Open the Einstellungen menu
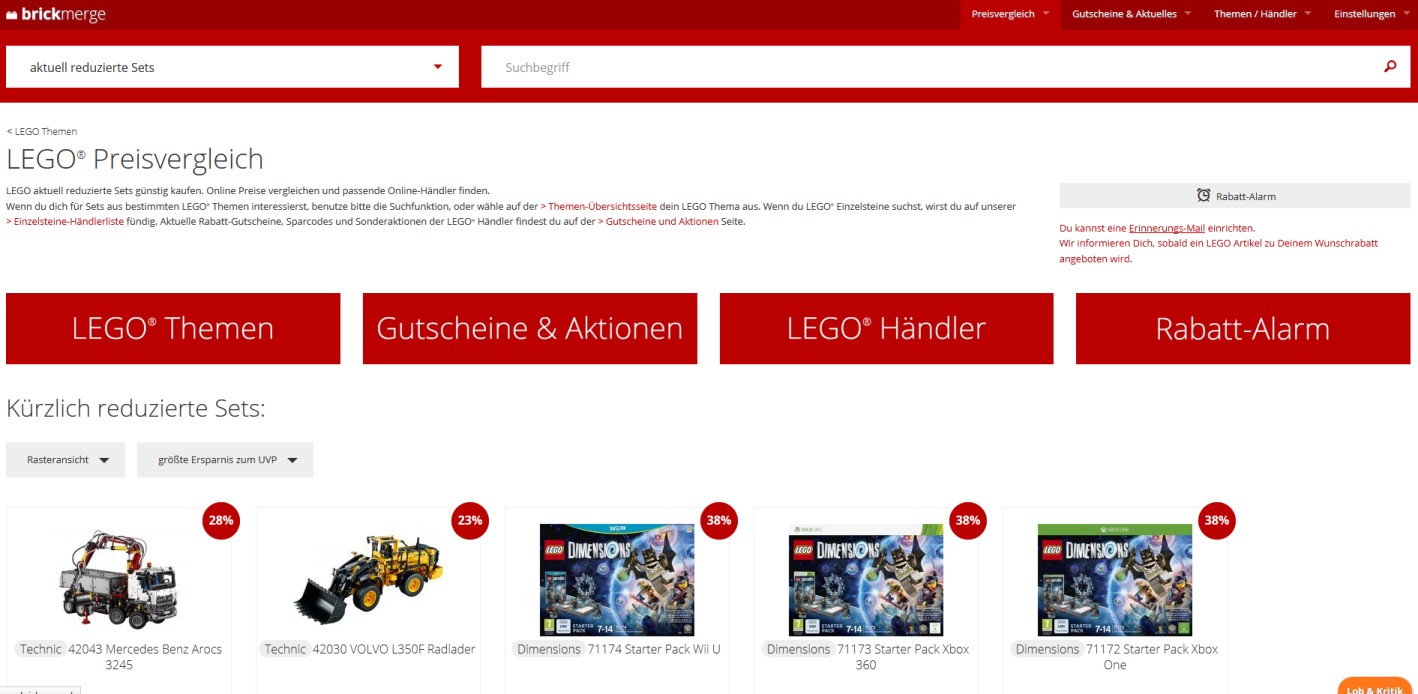Screen dimensions: 1418x694 point(1371,14)
